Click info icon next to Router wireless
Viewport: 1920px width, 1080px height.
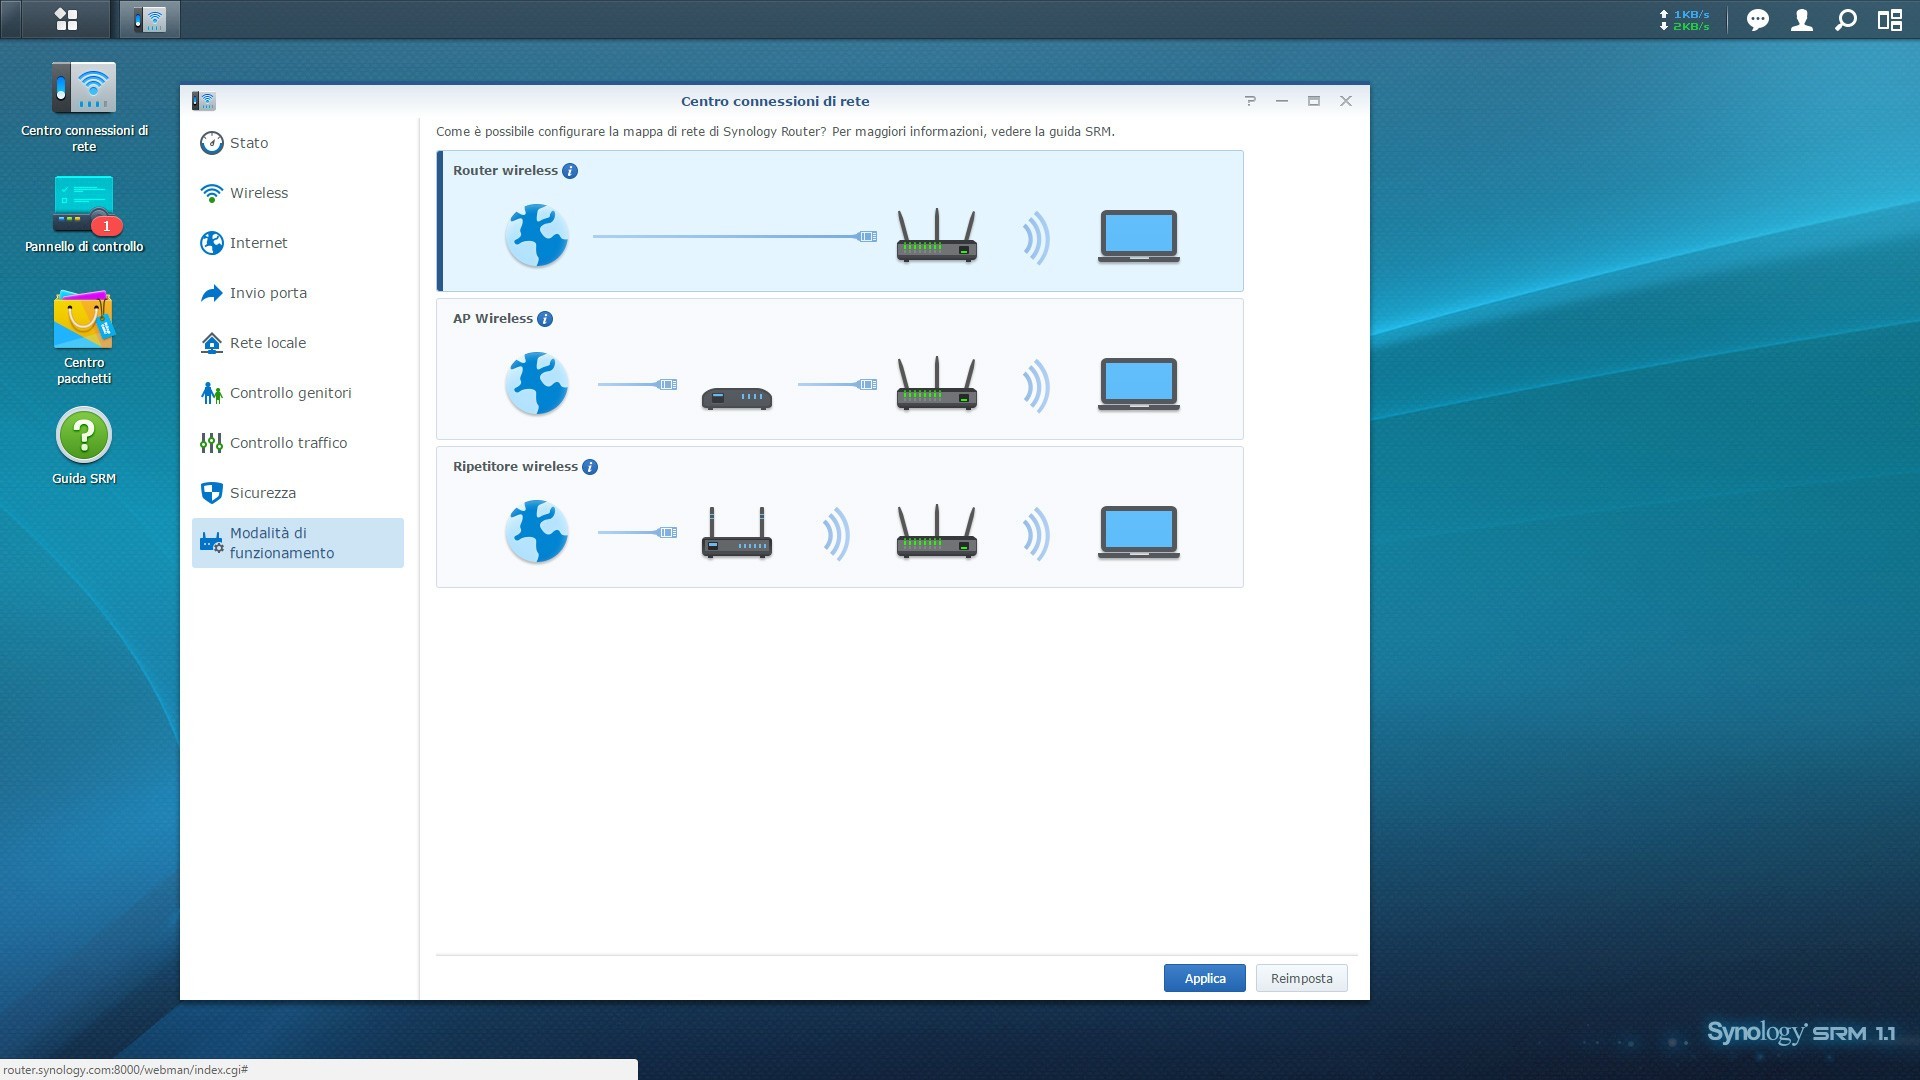click(x=570, y=171)
